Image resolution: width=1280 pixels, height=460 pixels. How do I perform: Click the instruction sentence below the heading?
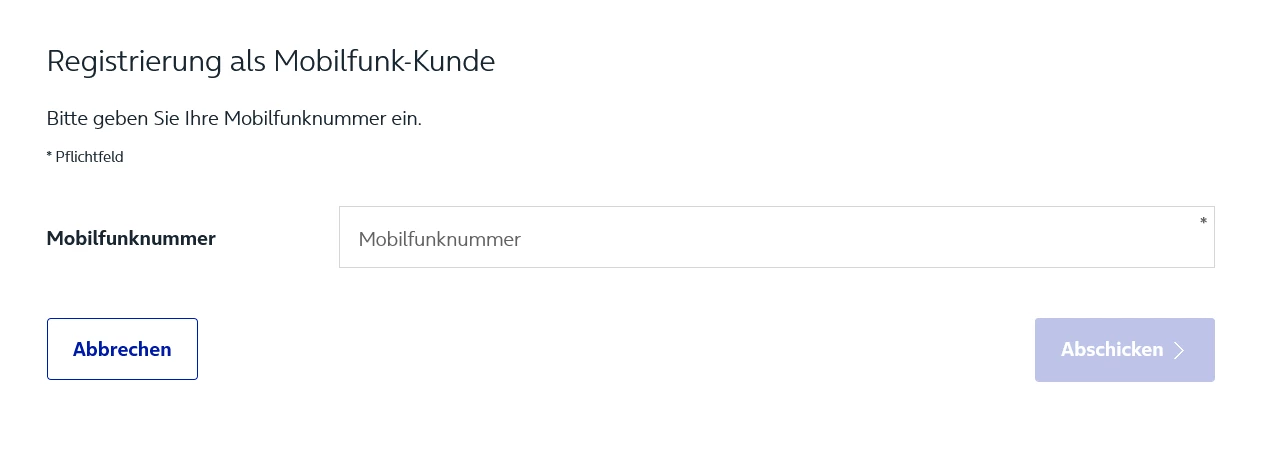coord(234,118)
